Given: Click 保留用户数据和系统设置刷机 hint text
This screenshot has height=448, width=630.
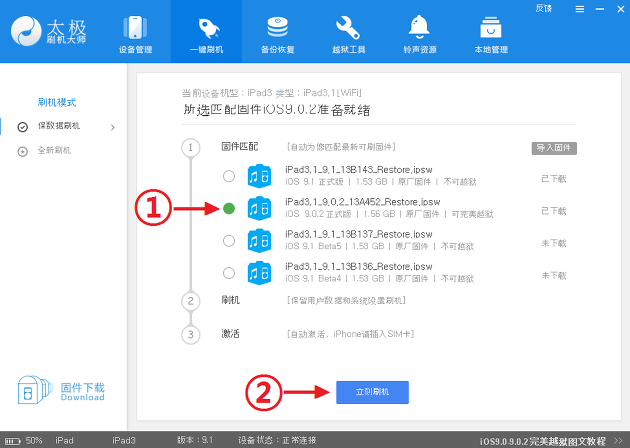Looking at the screenshot, I should (x=346, y=301).
